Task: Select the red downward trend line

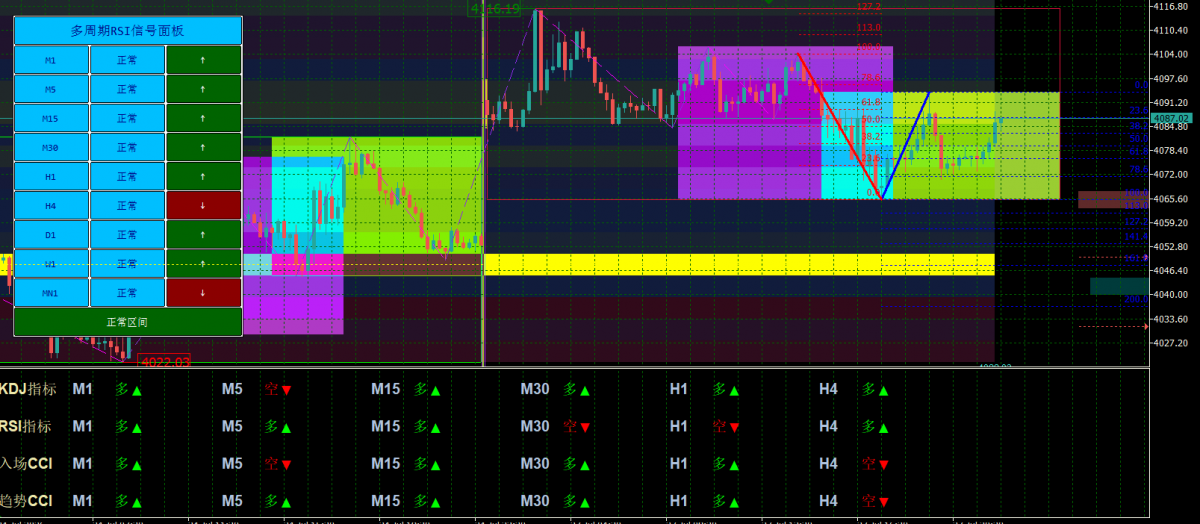Action: 840,126
